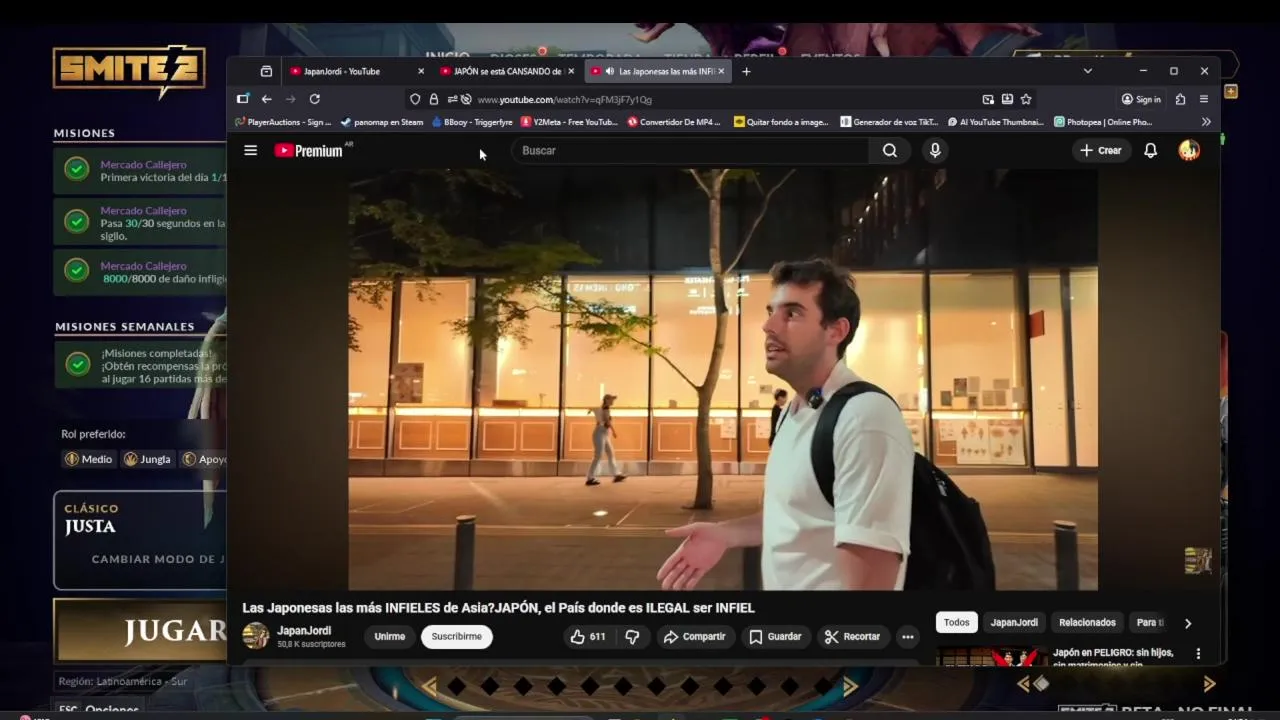Viewport: 1280px width, 720px height.
Task: Dislike the video with thumbs-down
Action: [632, 636]
